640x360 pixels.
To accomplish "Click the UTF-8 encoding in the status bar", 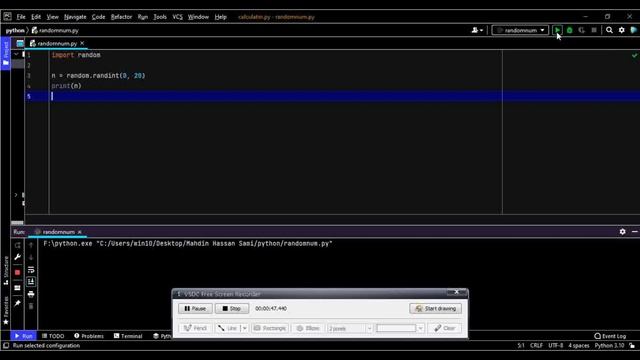I will (x=555, y=345).
